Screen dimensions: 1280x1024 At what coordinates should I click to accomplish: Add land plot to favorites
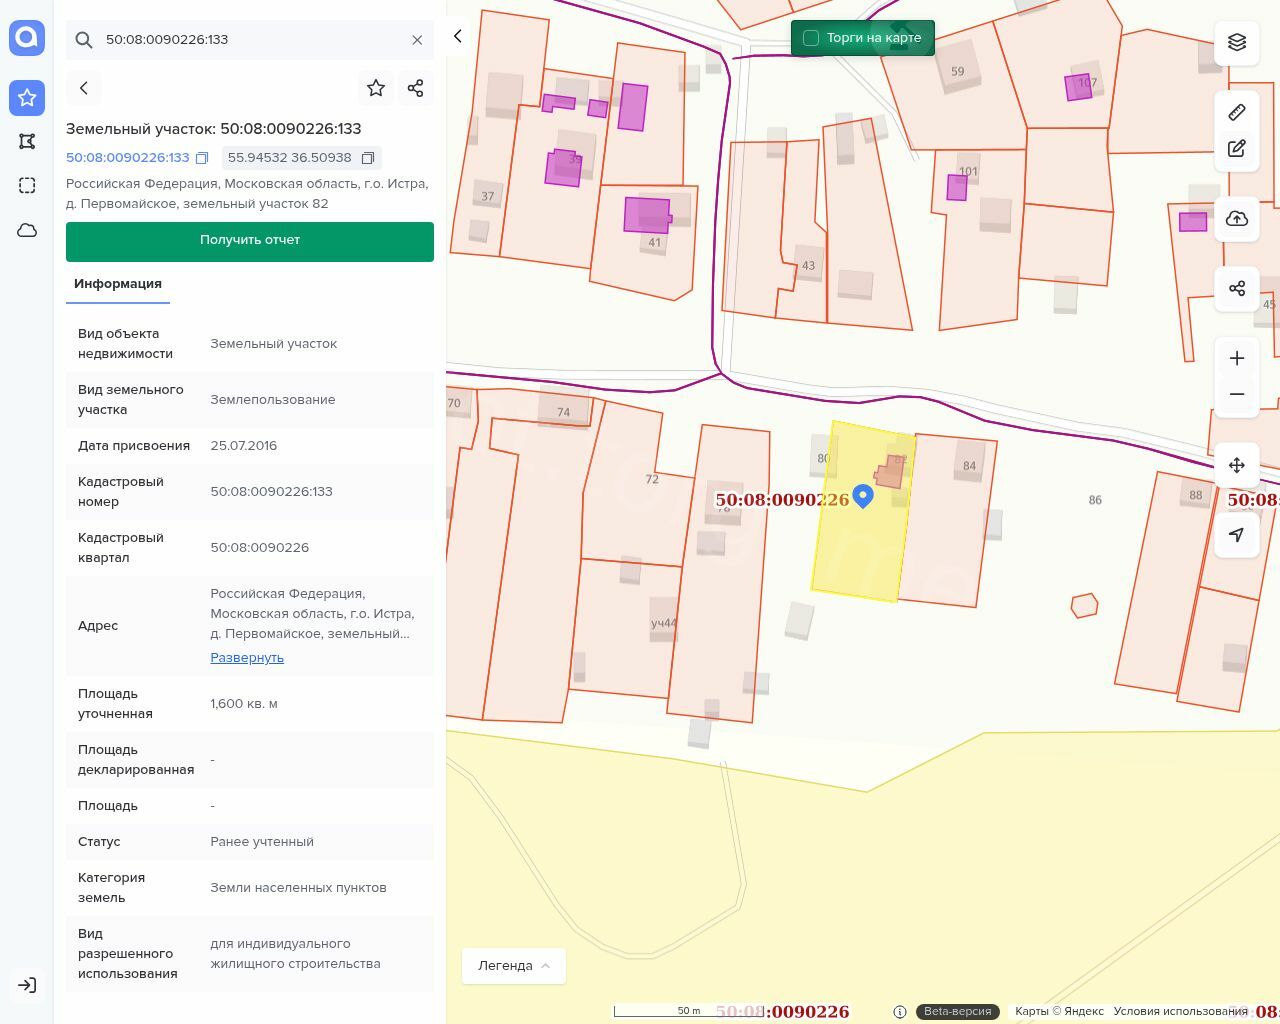pyautogui.click(x=376, y=88)
